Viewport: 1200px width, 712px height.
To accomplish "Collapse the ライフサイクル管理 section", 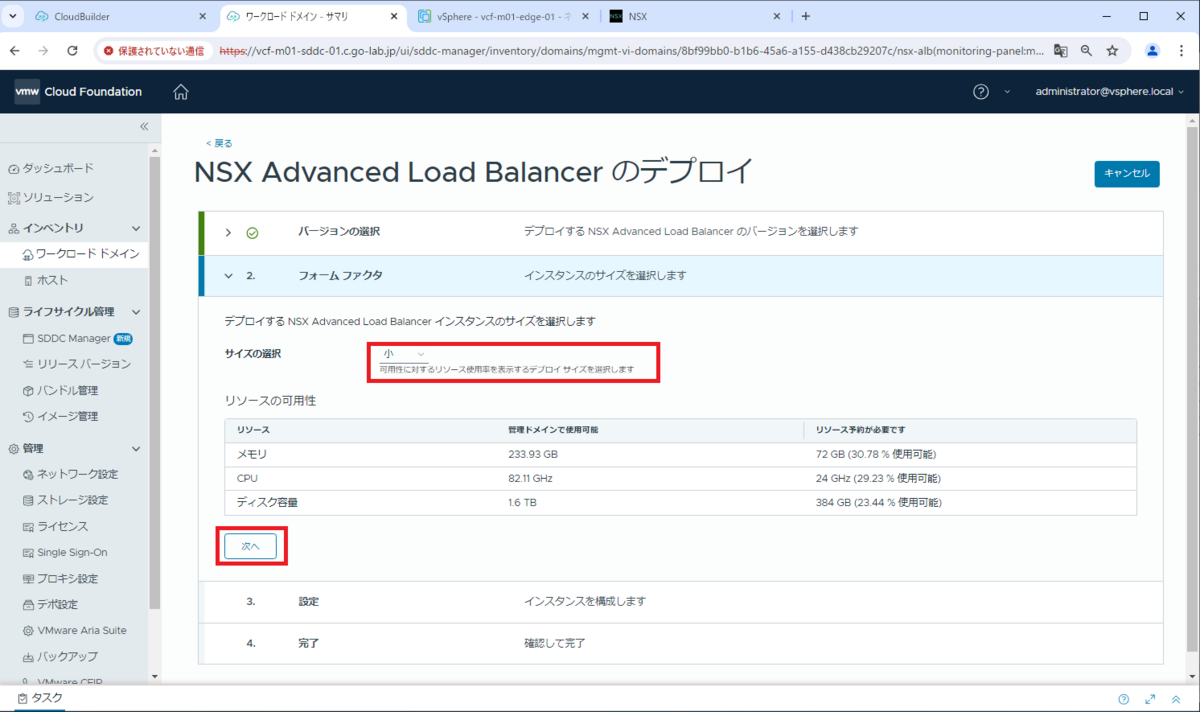I will (x=136, y=312).
